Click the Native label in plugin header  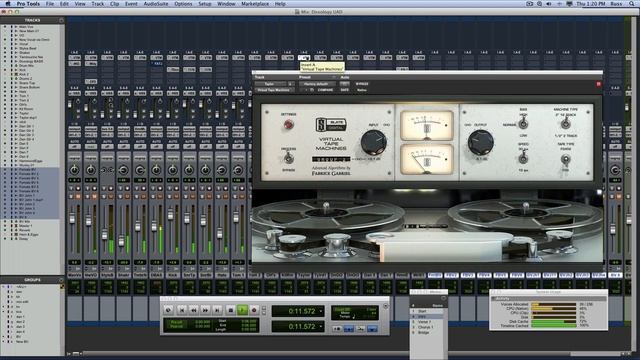pyautogui.click(x=362, y=90)
